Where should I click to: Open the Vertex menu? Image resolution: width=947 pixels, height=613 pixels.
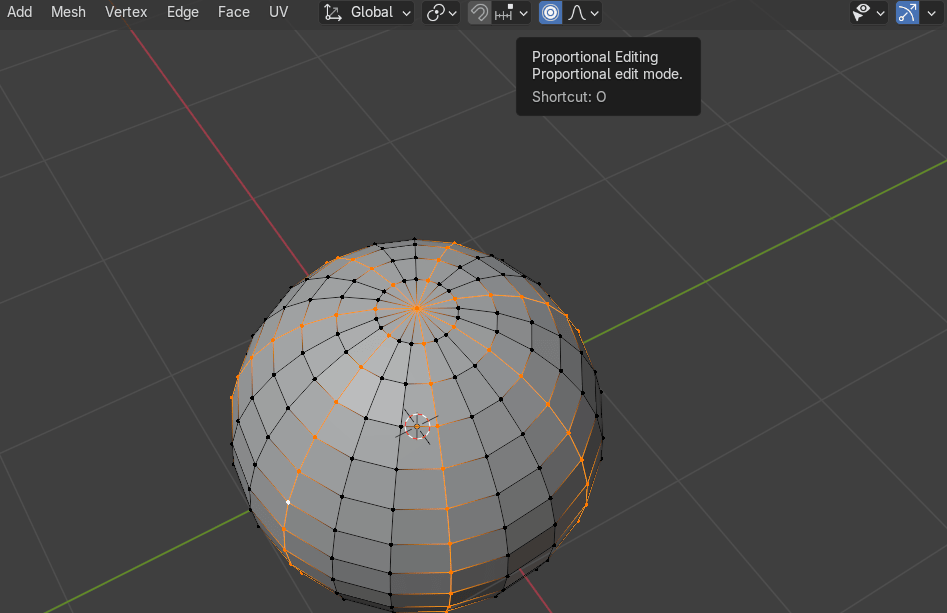tap(126, 12)
